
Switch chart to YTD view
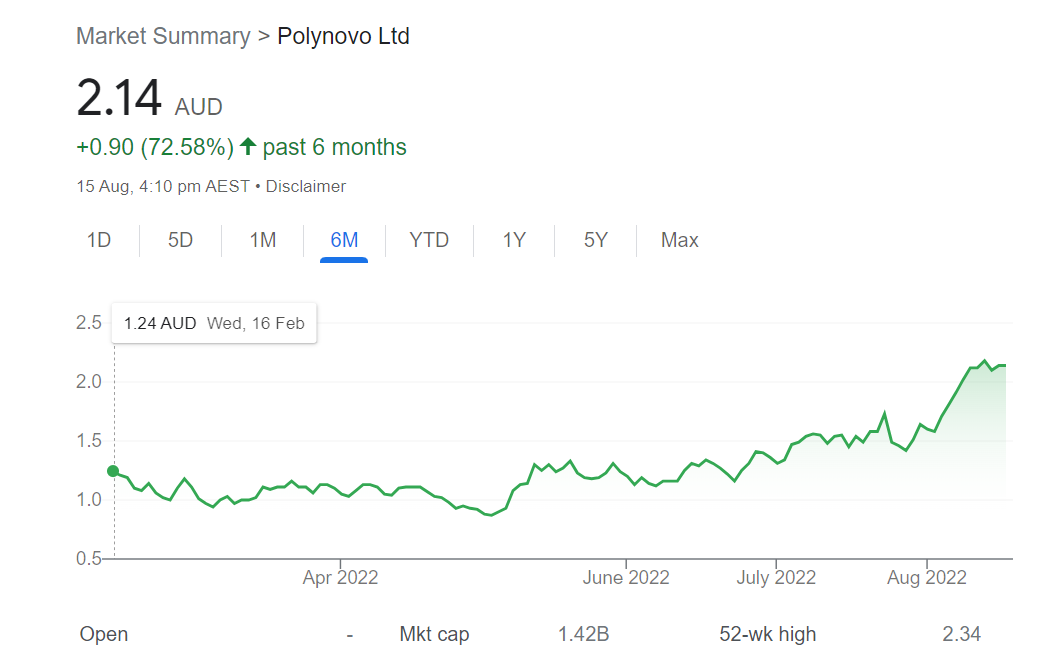[429, 240]
